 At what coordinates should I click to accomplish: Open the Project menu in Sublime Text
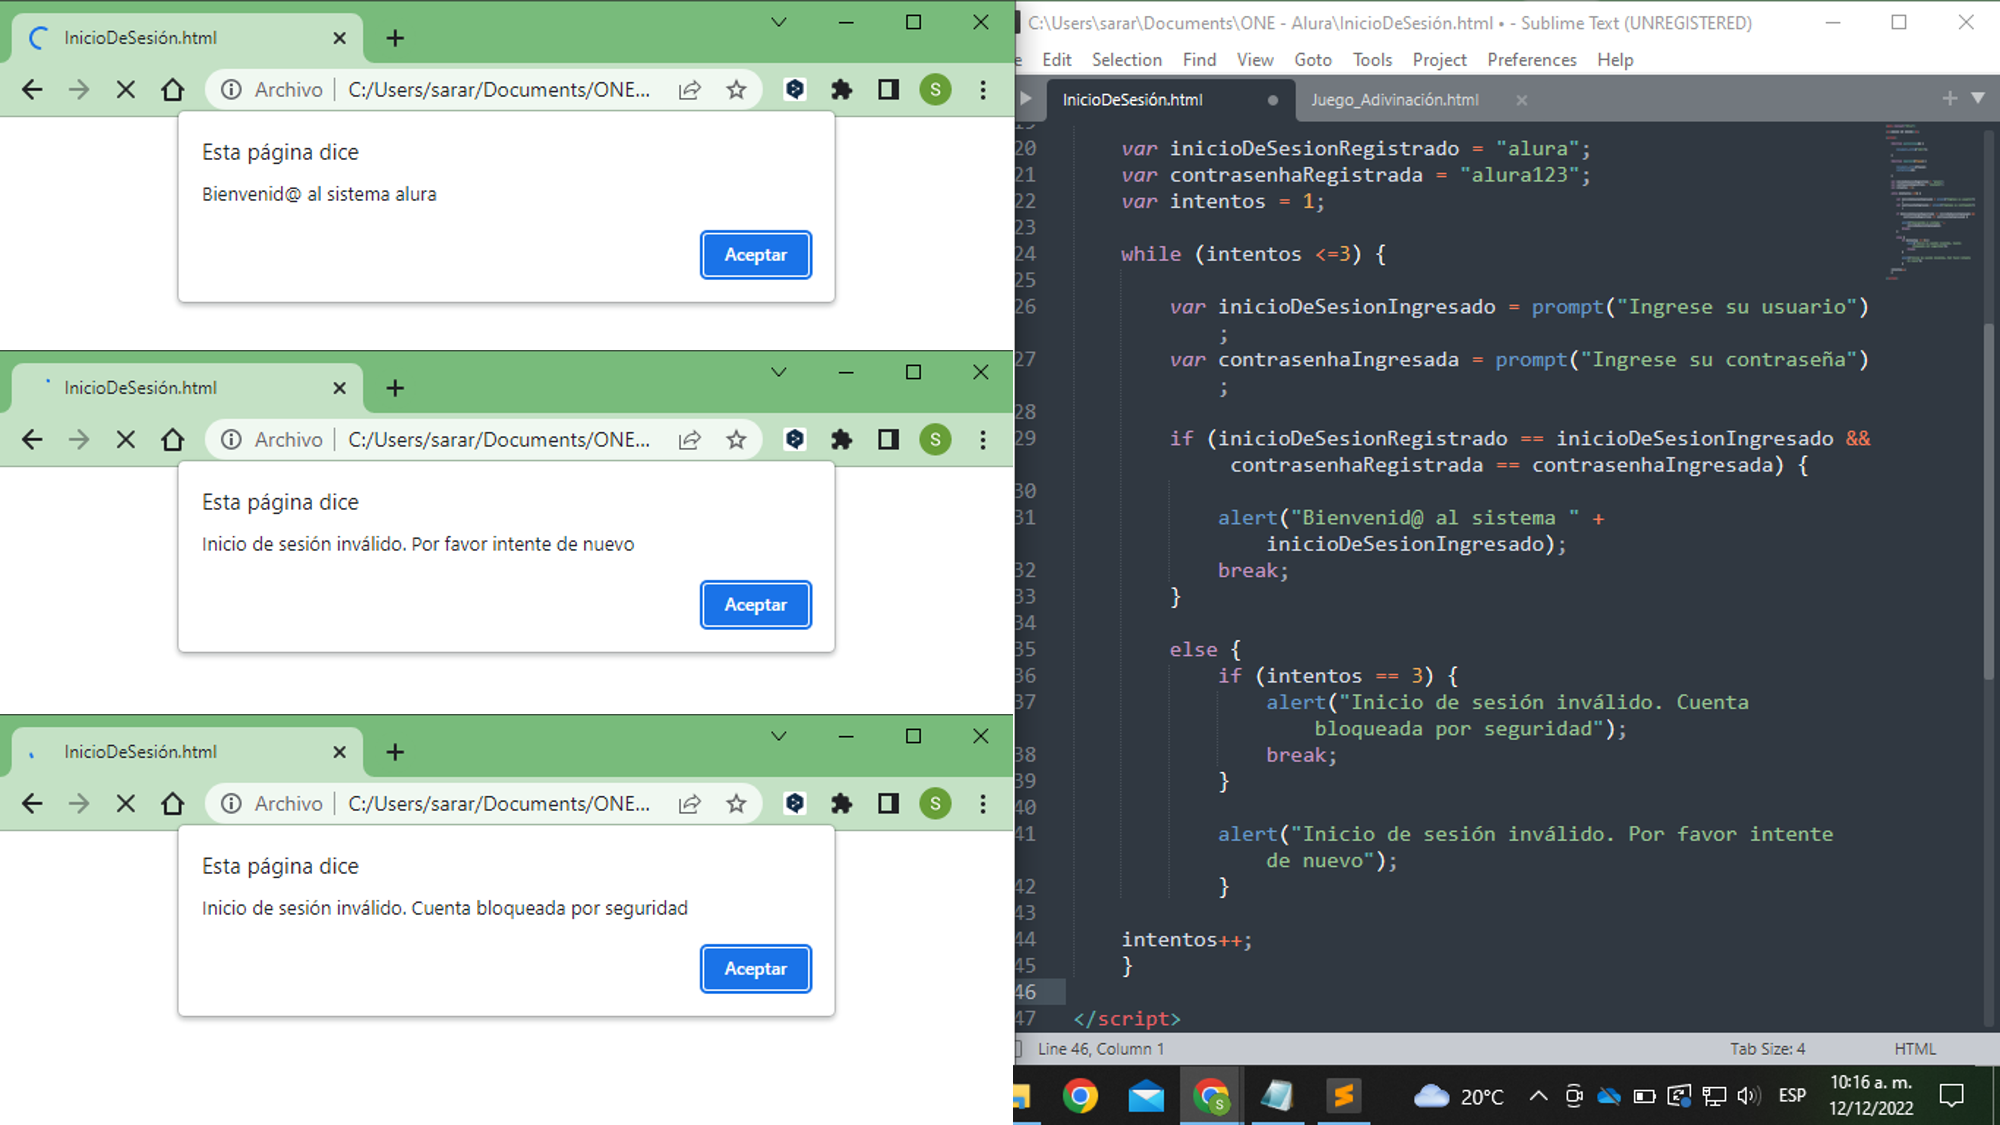tap(1439, 60)
